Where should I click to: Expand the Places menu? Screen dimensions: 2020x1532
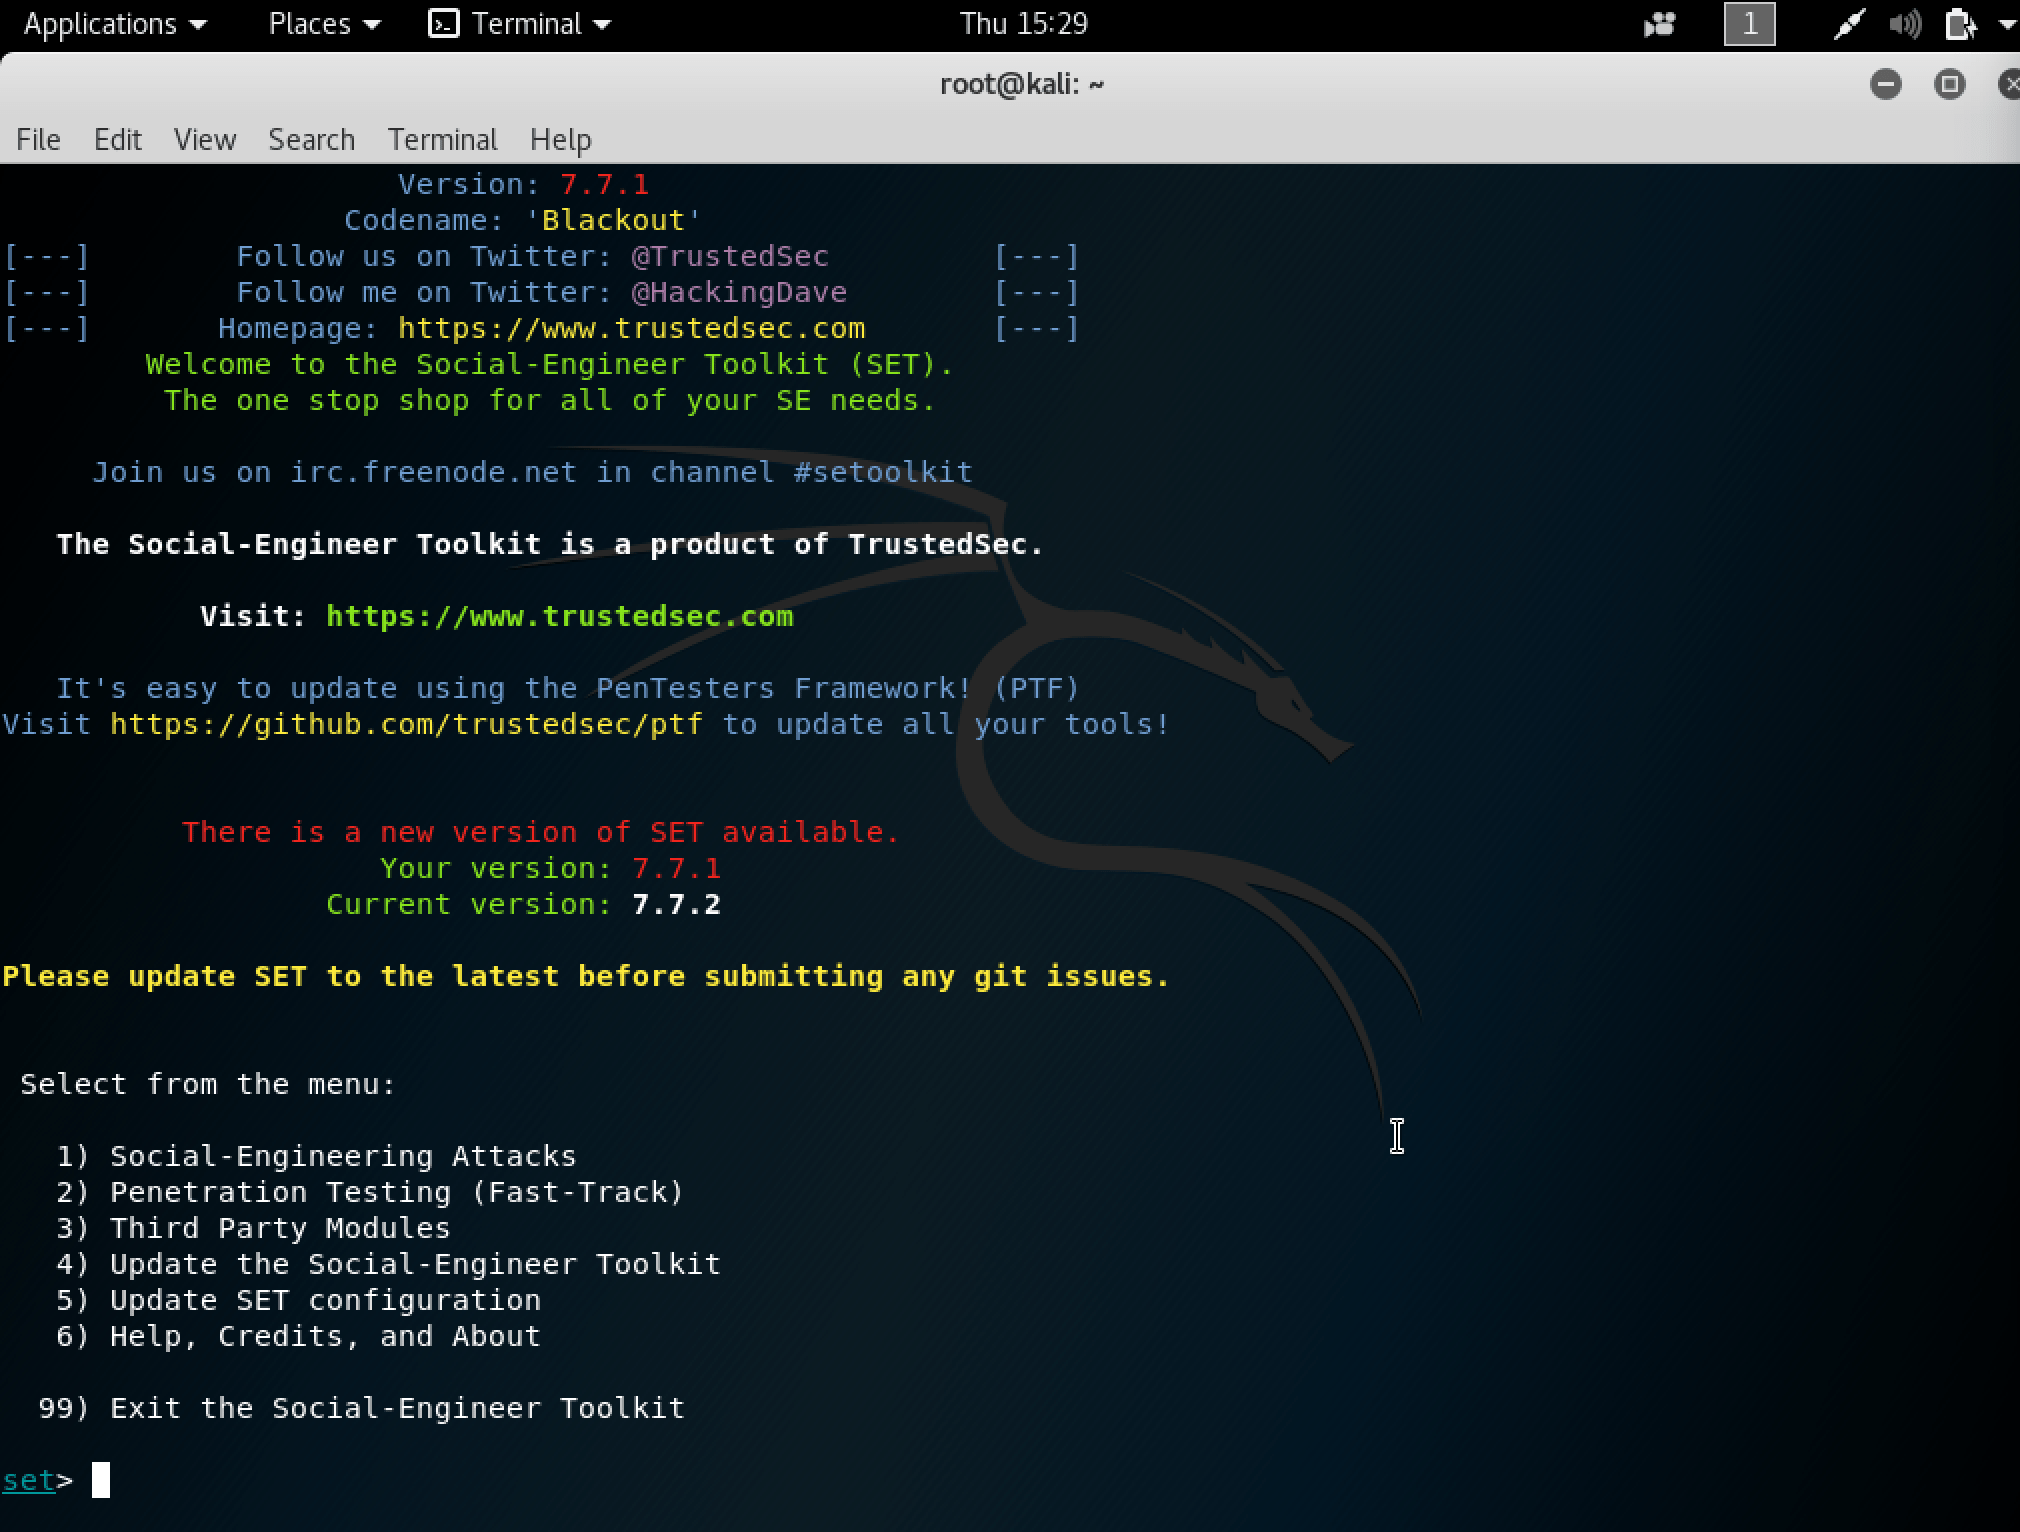pyautogui.click(x=324, y=24)
